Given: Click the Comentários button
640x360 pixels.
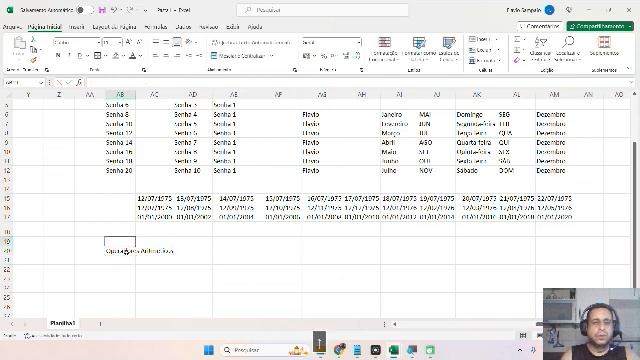Looking at the screenshot, I should click(x=540, y=26).
